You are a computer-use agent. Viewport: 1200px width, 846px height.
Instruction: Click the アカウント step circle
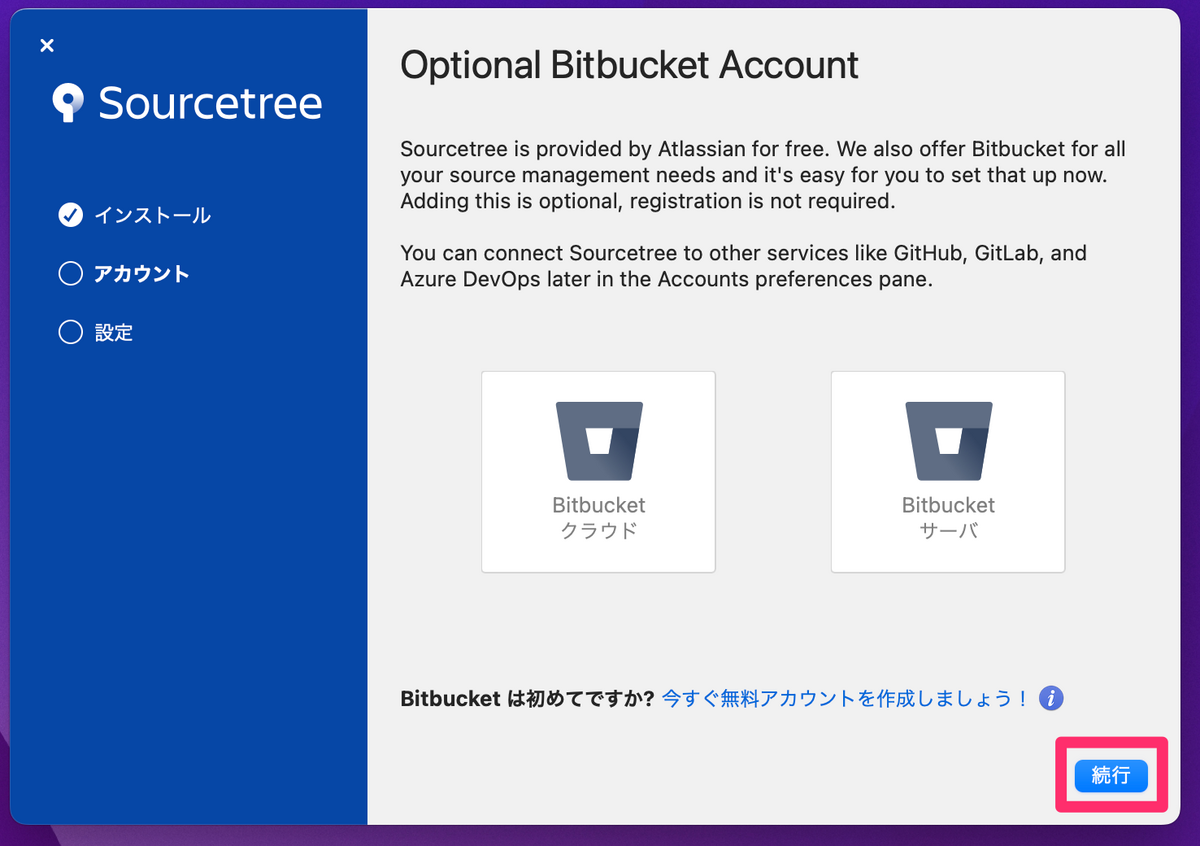(70, 274)
